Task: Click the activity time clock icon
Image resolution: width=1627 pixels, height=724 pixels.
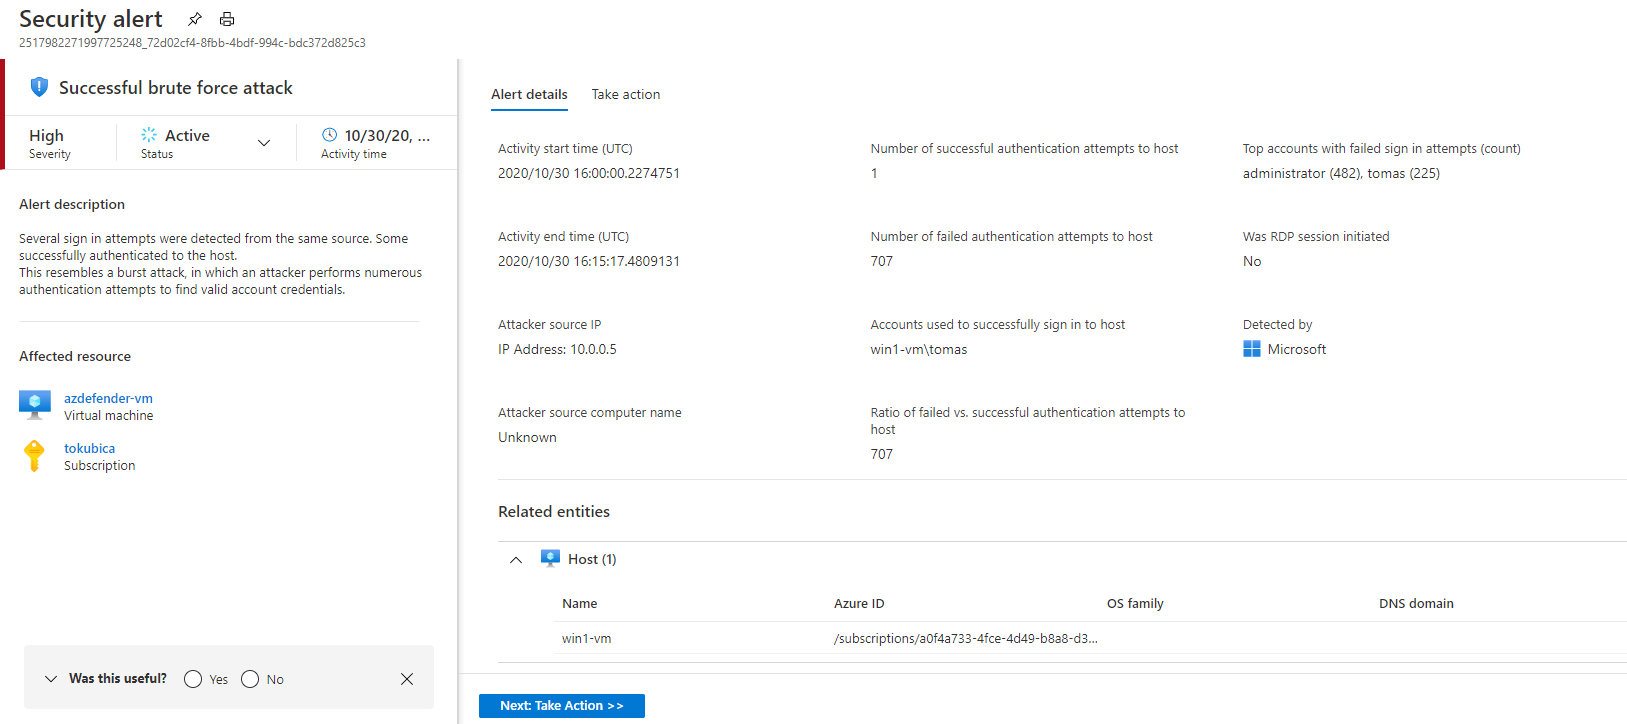Action: coord(329,135)
